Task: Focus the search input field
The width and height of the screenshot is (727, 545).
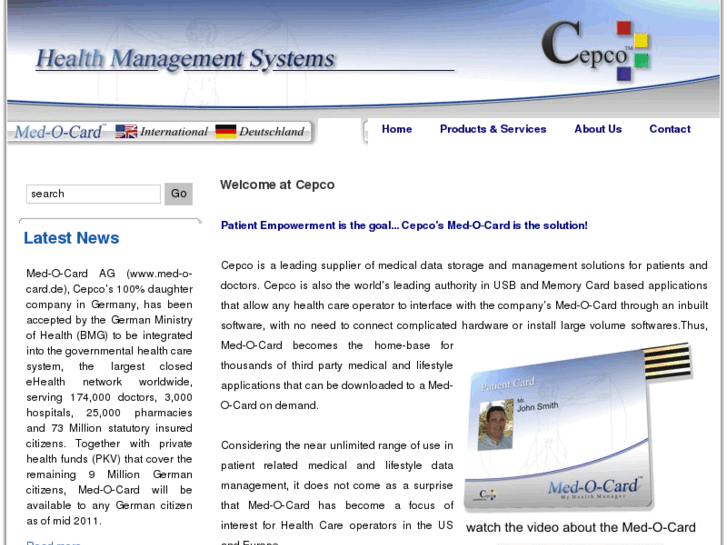Action: (x=93, y=194)
